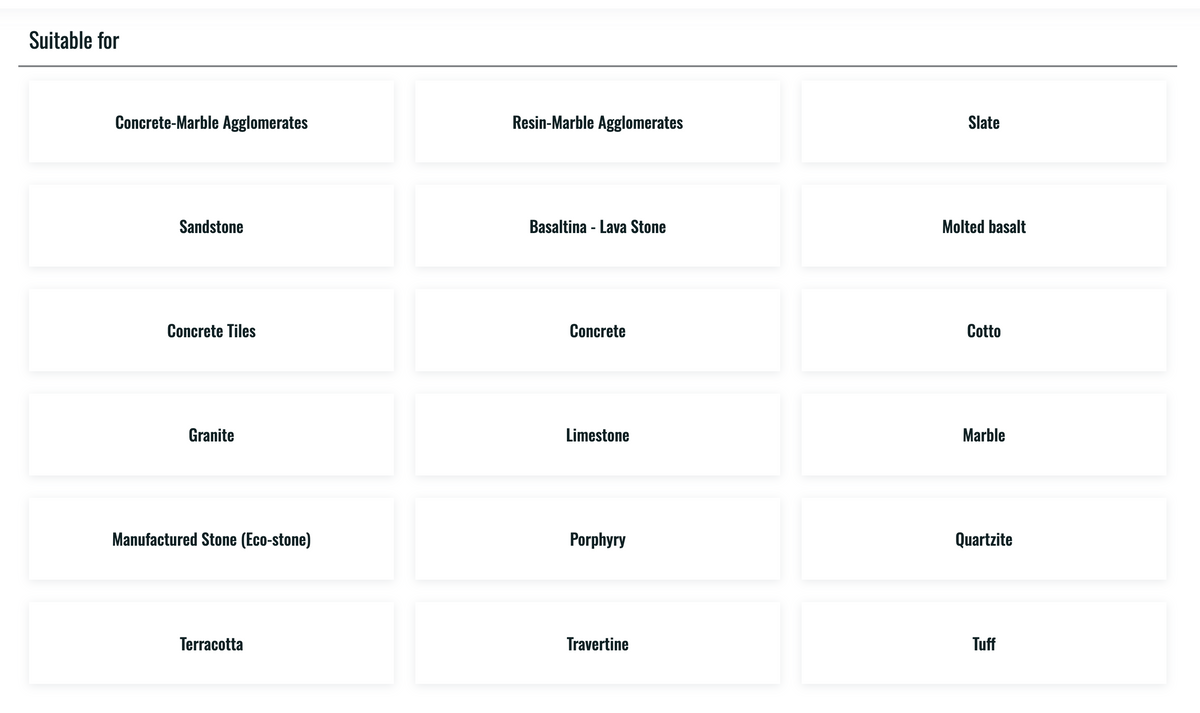Viewport: 1200px width, 713px height.
Task: Click the Concrete Tiles card
Action: (x=211, y=331)
